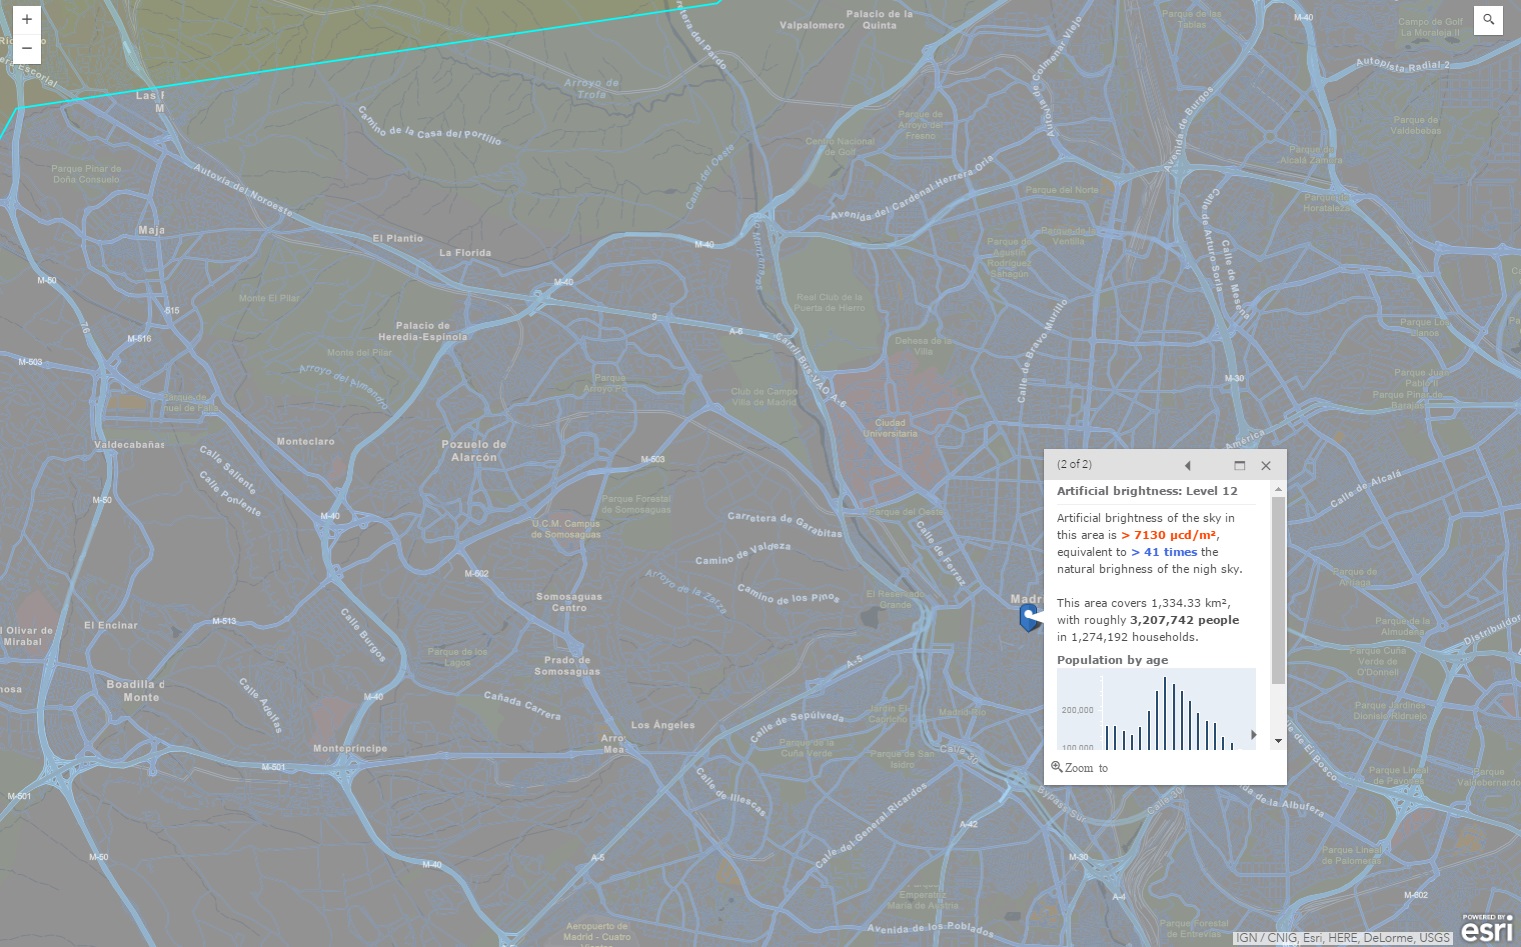Click the Ciudad Universitaria area on map
The height and width of the screenshot is (947, 1521).
point(890,428)
